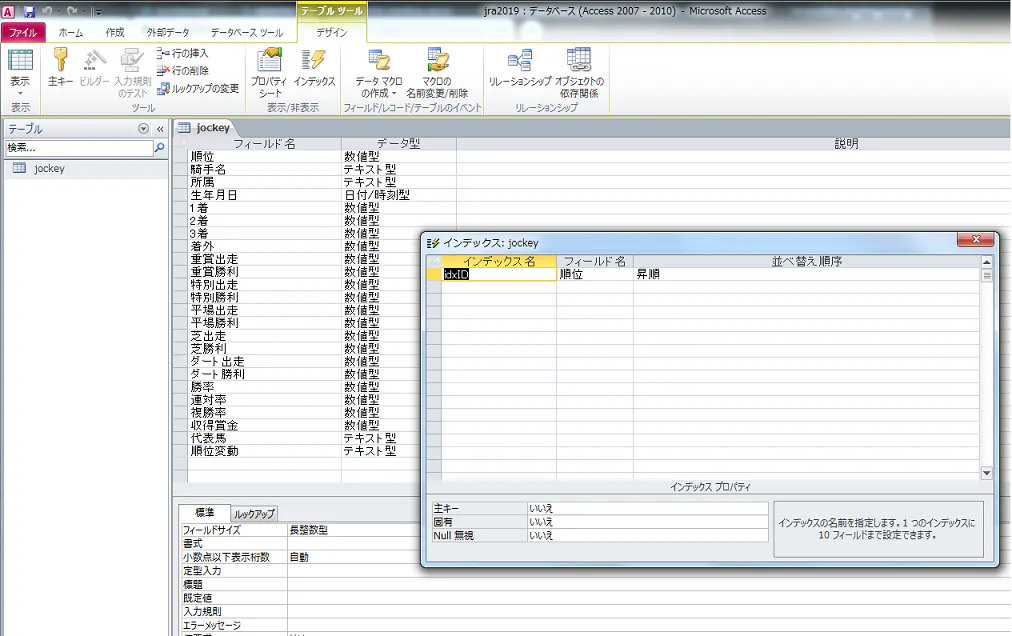The height and width of the screenshot is (636, 1012).
Task: Click the 主キー property value いいえ
Action: coord(647,509)
